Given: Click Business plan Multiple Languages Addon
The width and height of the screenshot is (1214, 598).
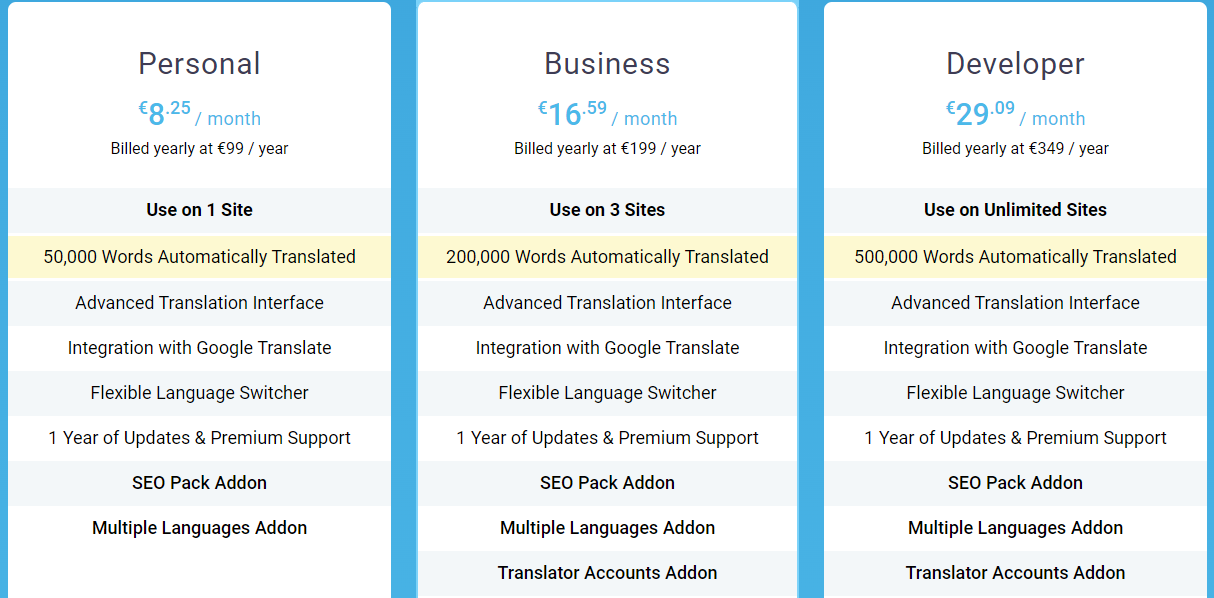Looking at the screenshot, I should pyautogui.click(x=607, y=528).
